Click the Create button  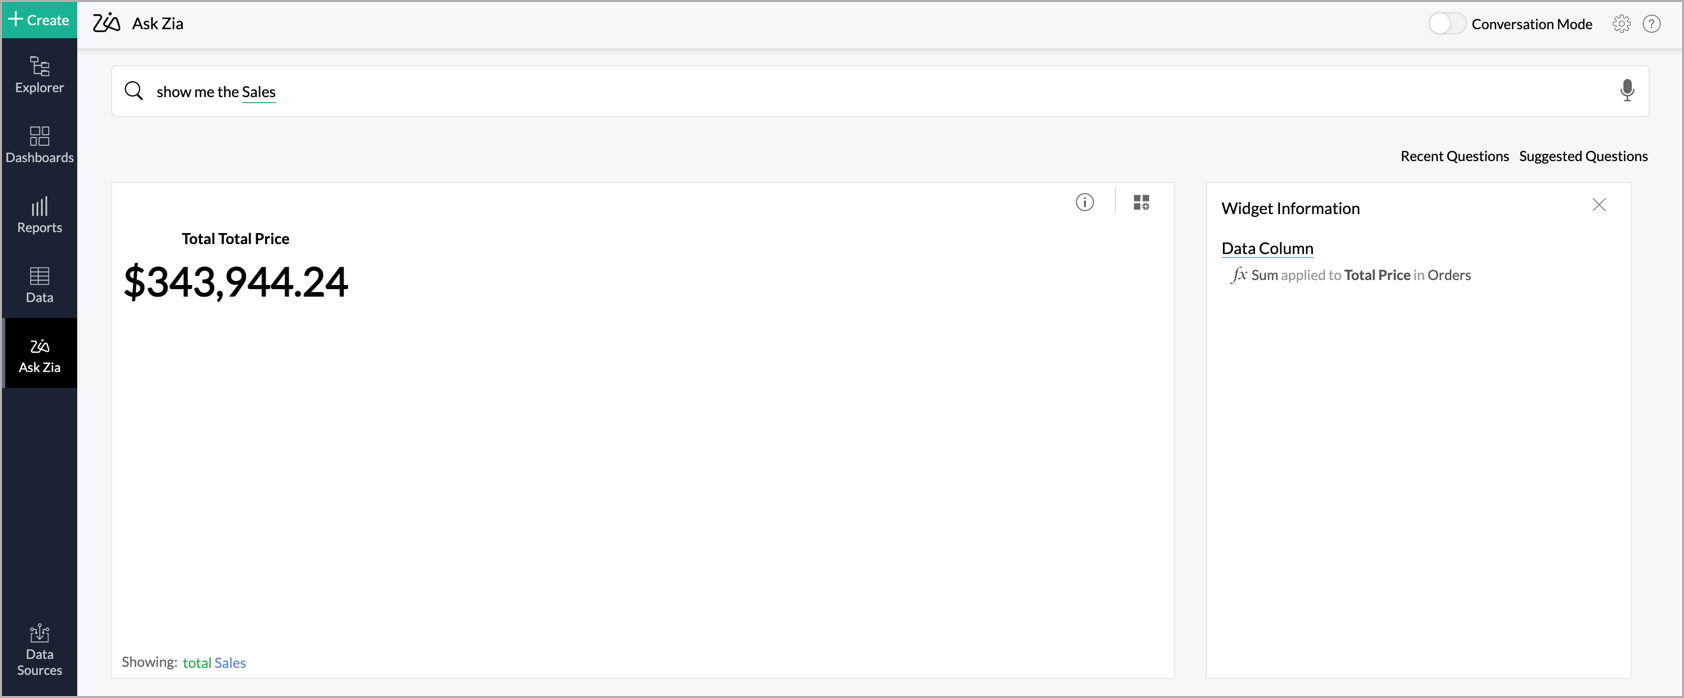coord(39,20)
